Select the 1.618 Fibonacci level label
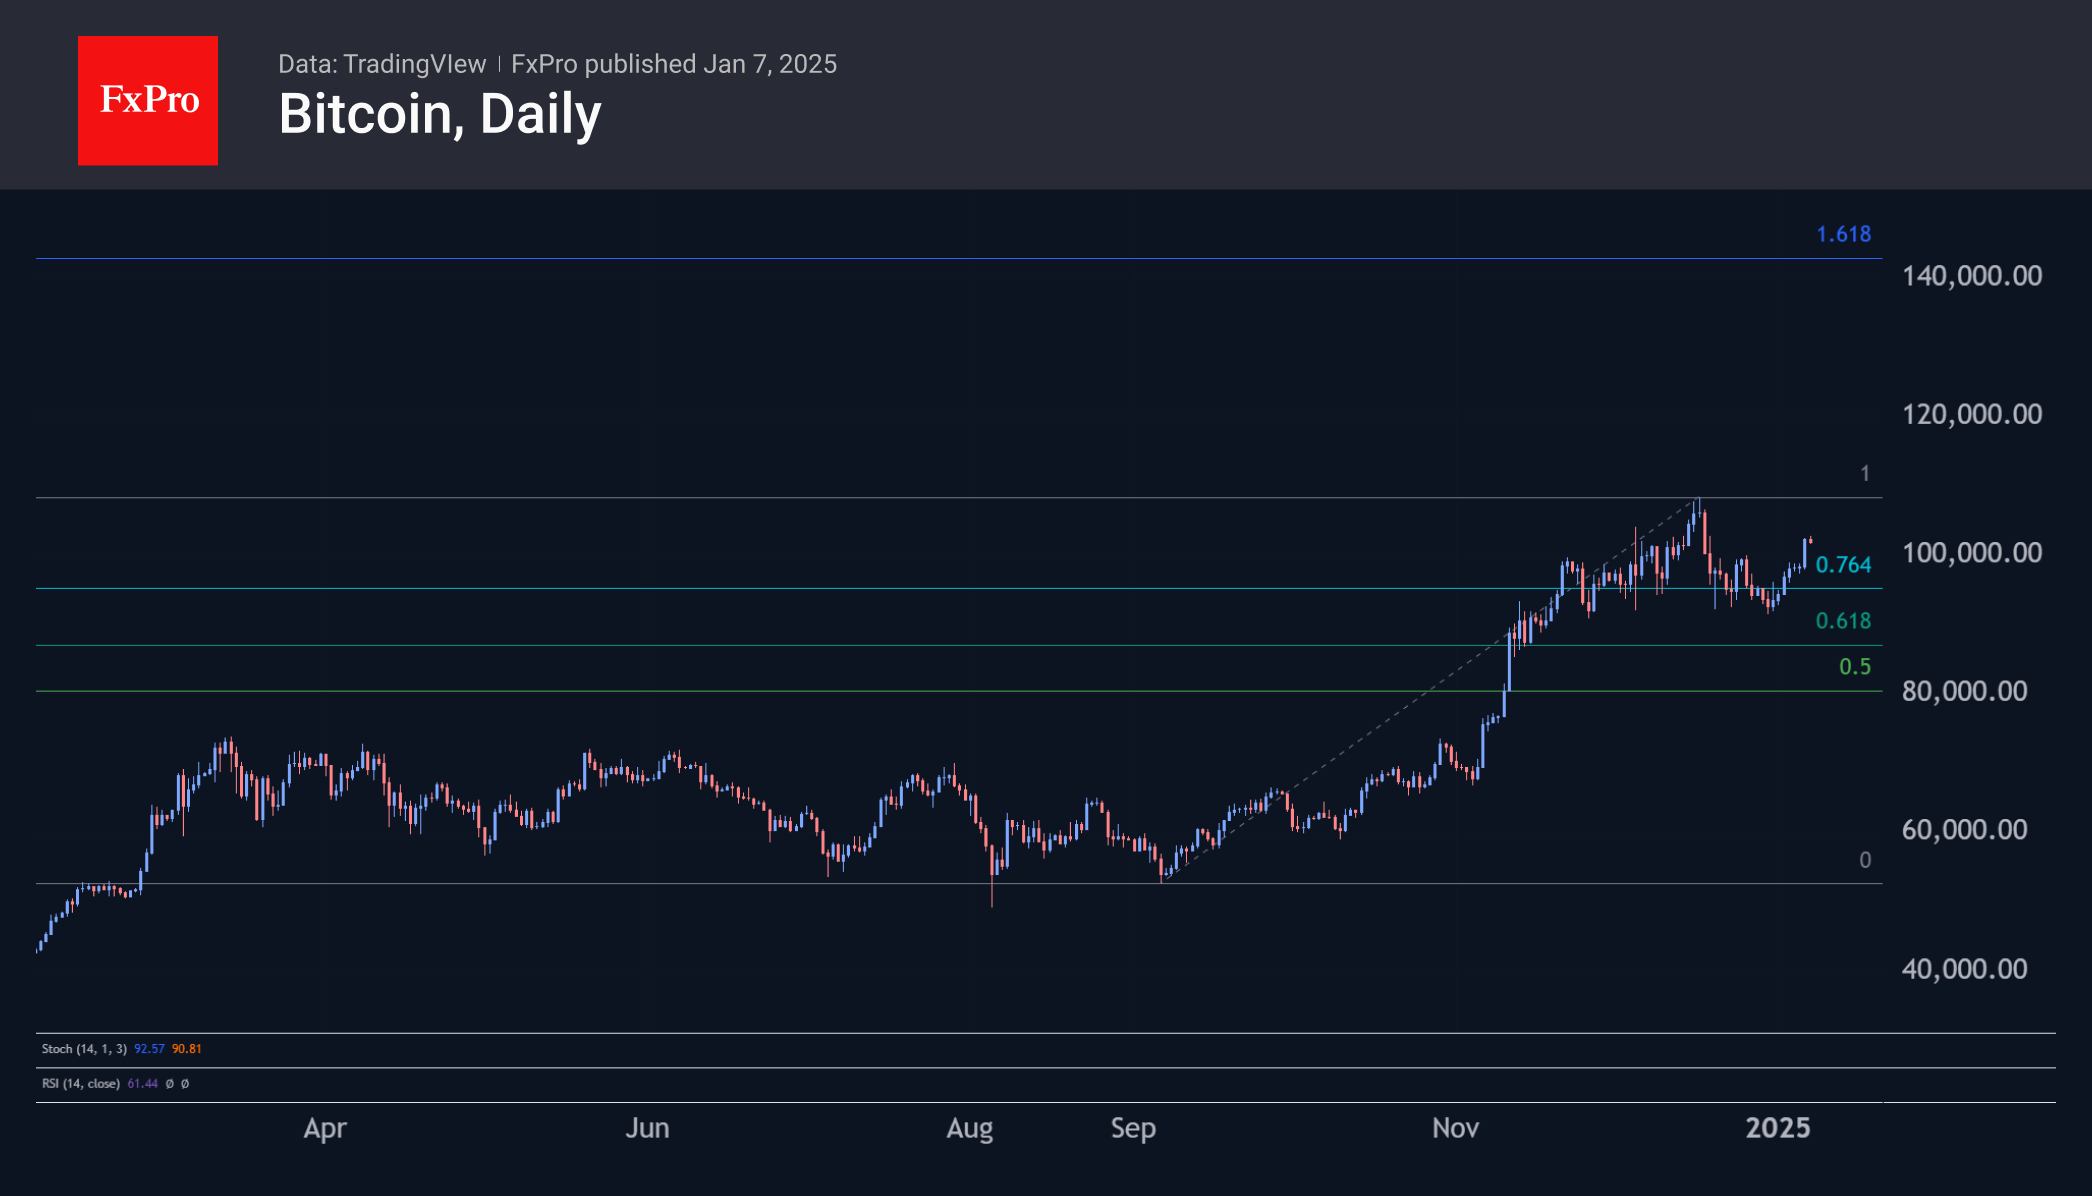Viewport: 2092px width, 1196px height. point(1843,234)
